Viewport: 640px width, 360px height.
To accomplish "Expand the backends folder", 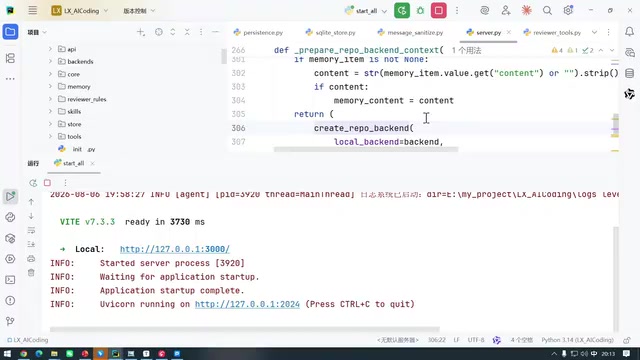I will point(50,61).
